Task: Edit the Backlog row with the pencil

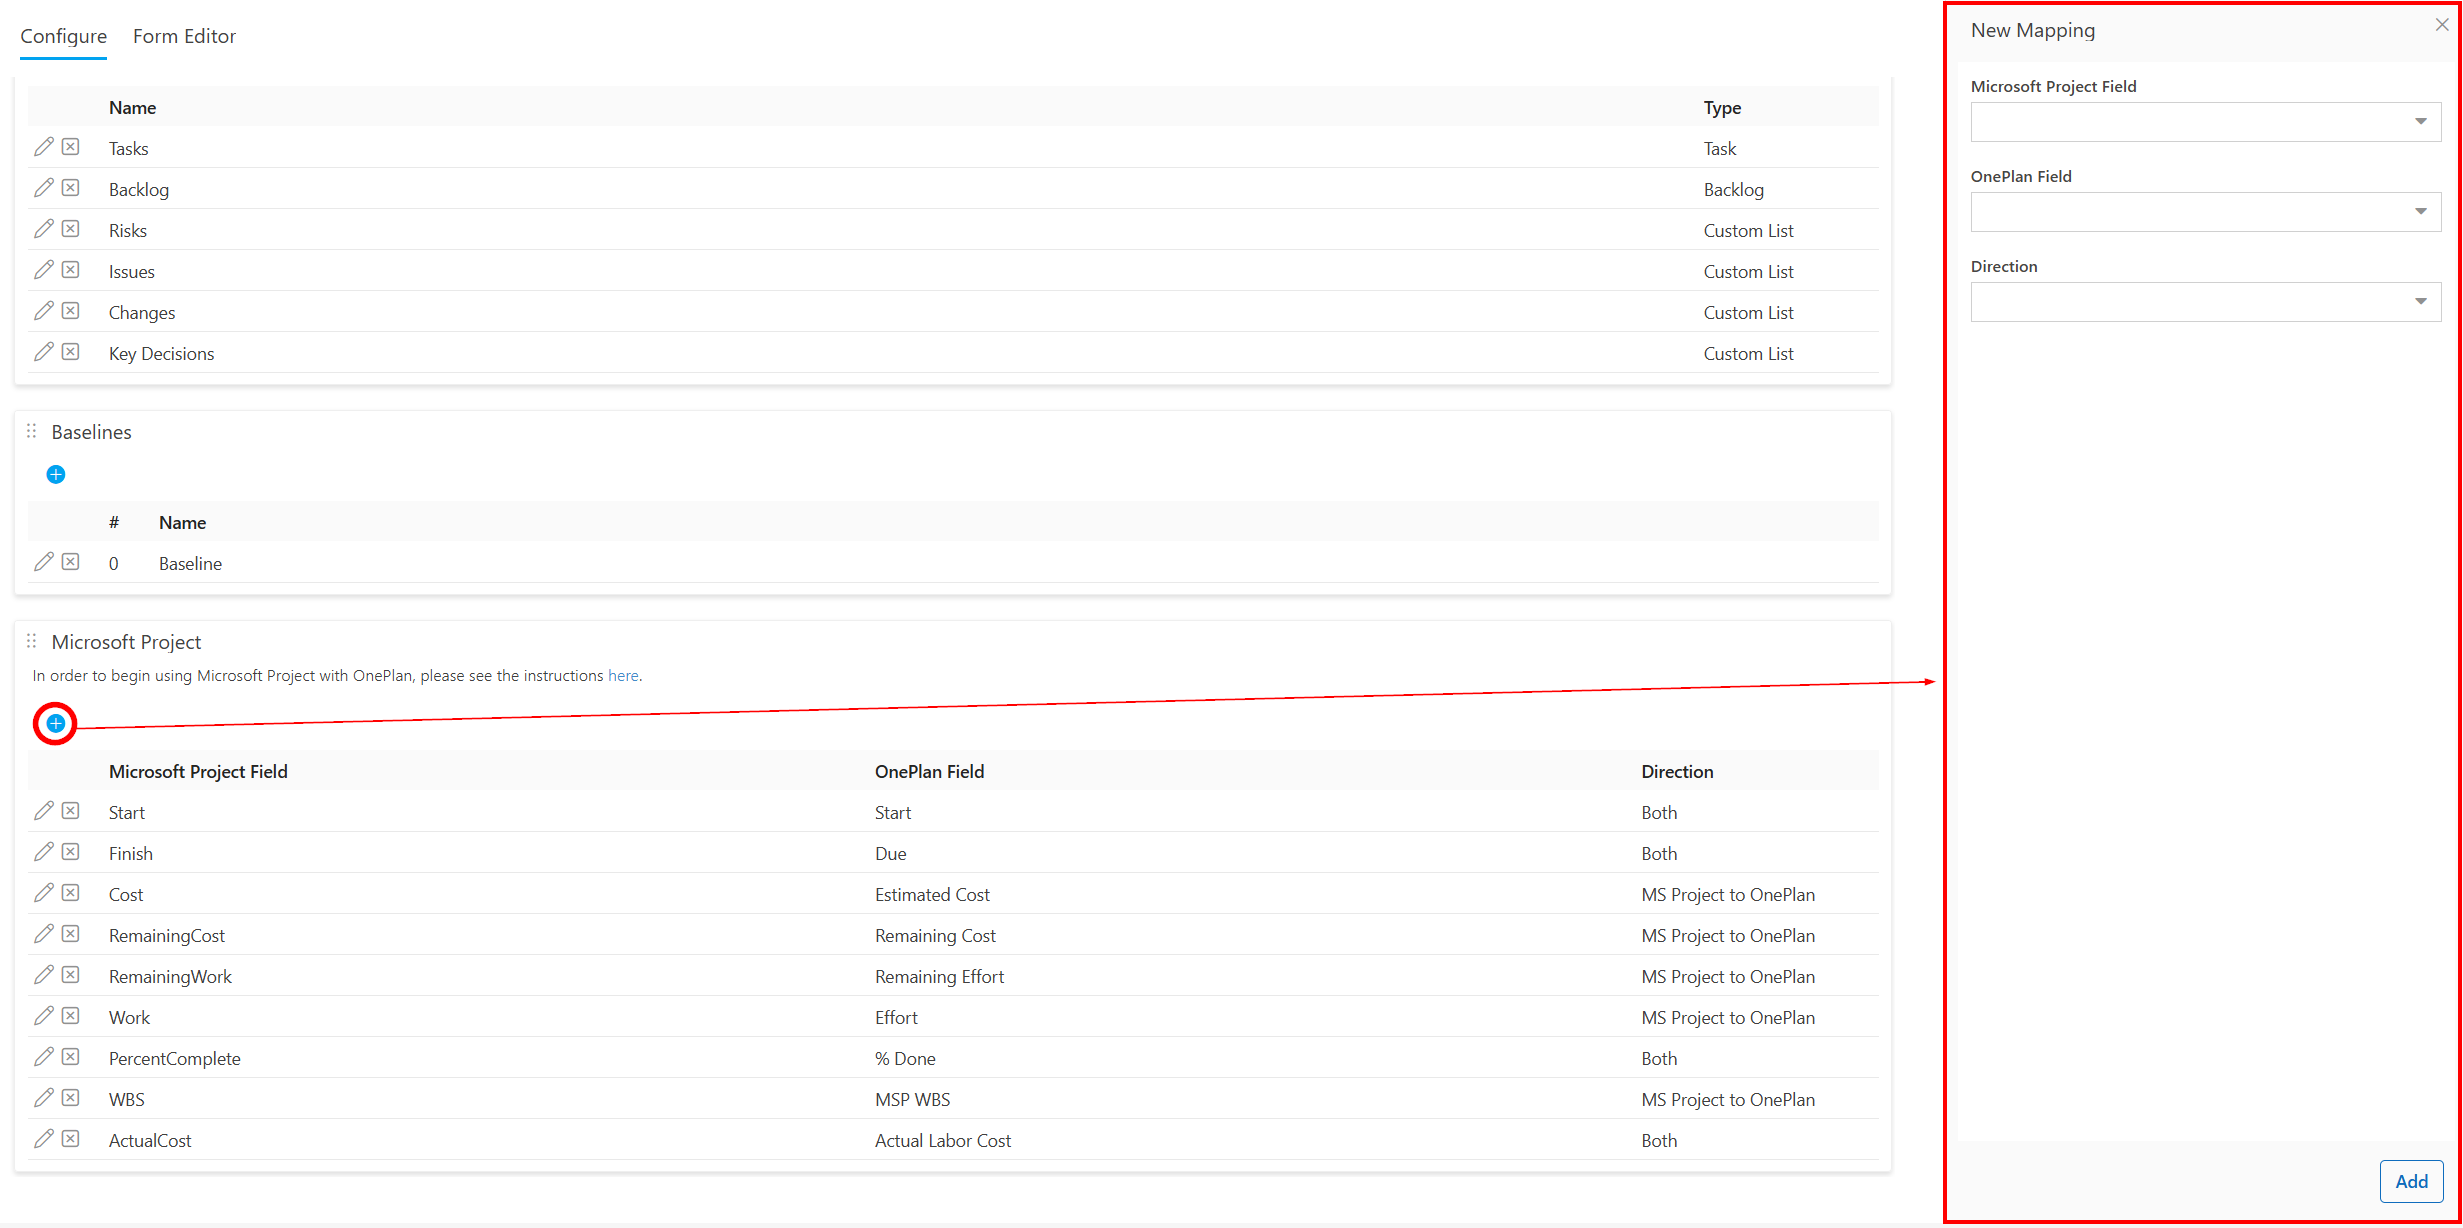Action: pos(43,188)
